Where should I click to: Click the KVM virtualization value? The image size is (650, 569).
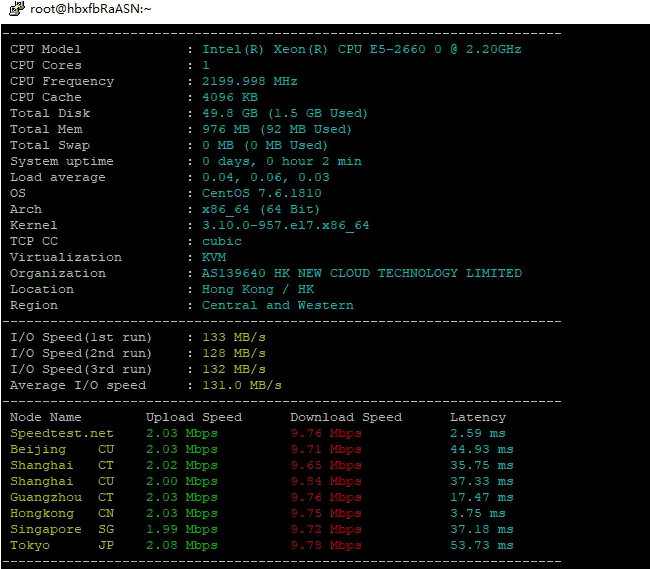213,257
